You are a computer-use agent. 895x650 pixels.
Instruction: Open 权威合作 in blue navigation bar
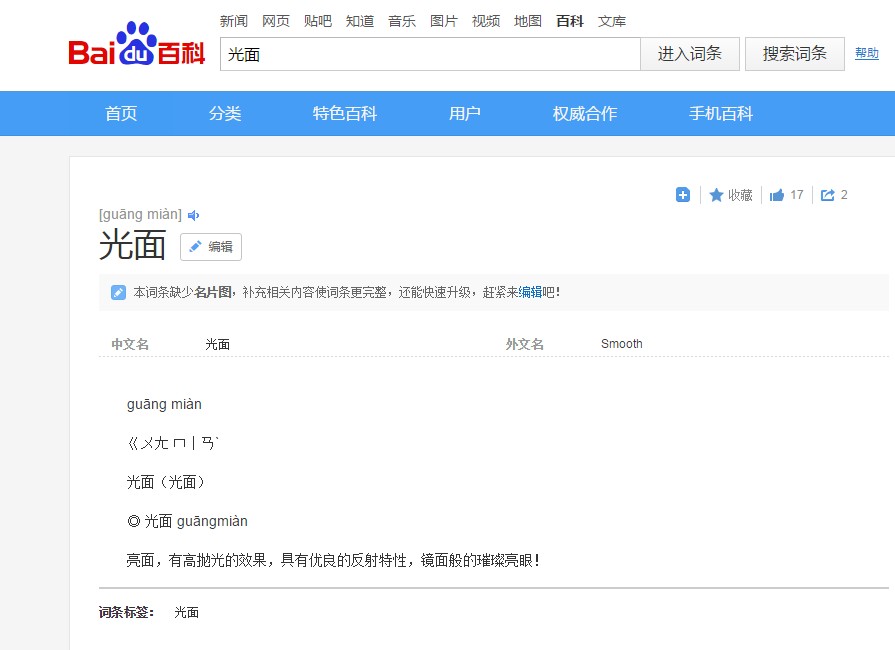(585, 114)
